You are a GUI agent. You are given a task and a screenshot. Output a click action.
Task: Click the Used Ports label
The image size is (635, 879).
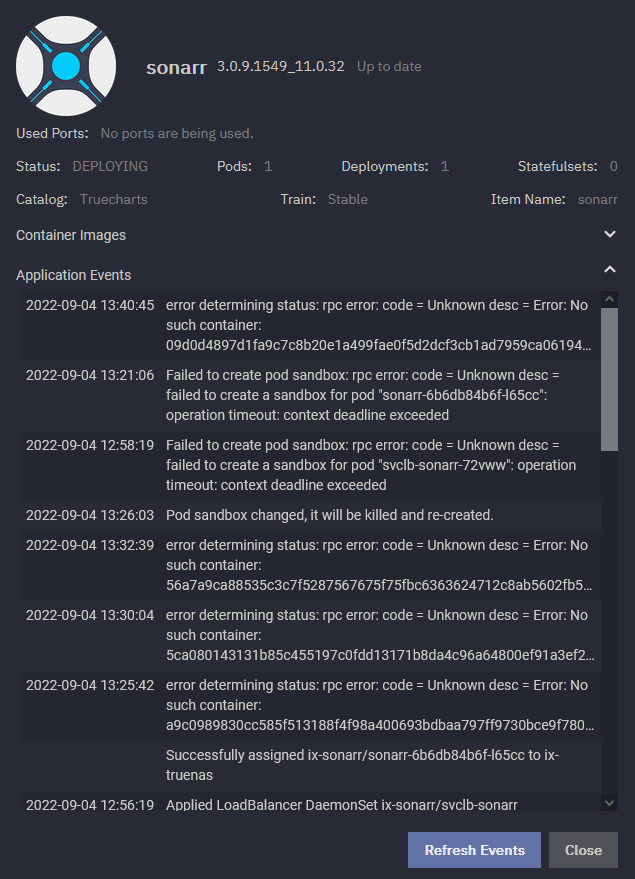click(52, 133)
